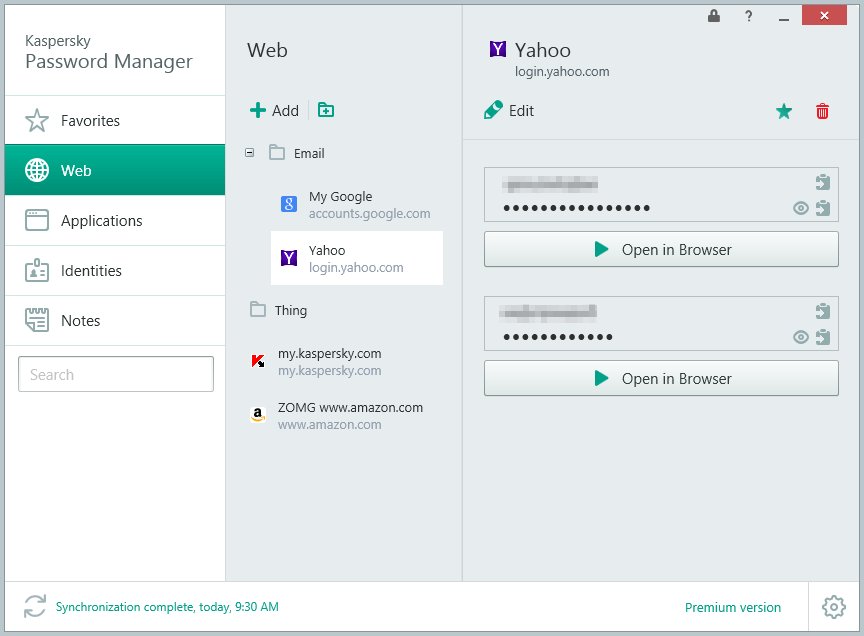Screen dimensions: 864x636
Task: Click the second account's masked password dots
Action: click(558, 337)
